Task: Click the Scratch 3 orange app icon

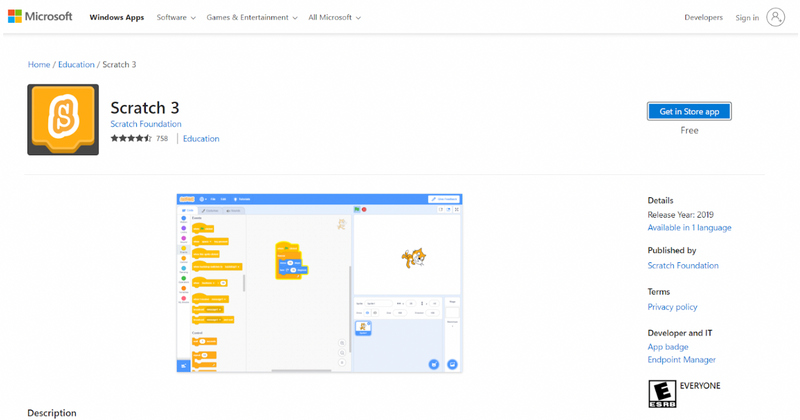Action: [x=63, y=119]
